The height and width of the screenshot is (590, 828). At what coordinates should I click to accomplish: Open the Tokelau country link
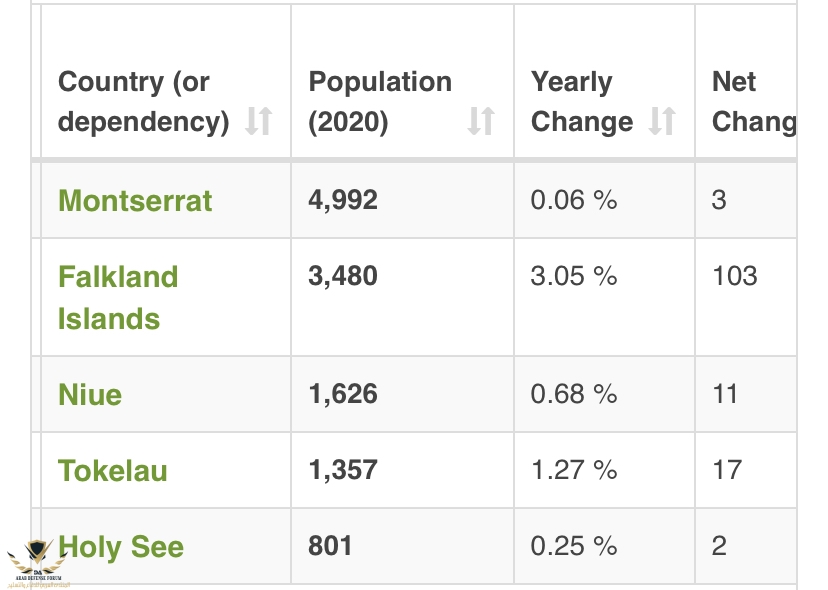point(112,471)
